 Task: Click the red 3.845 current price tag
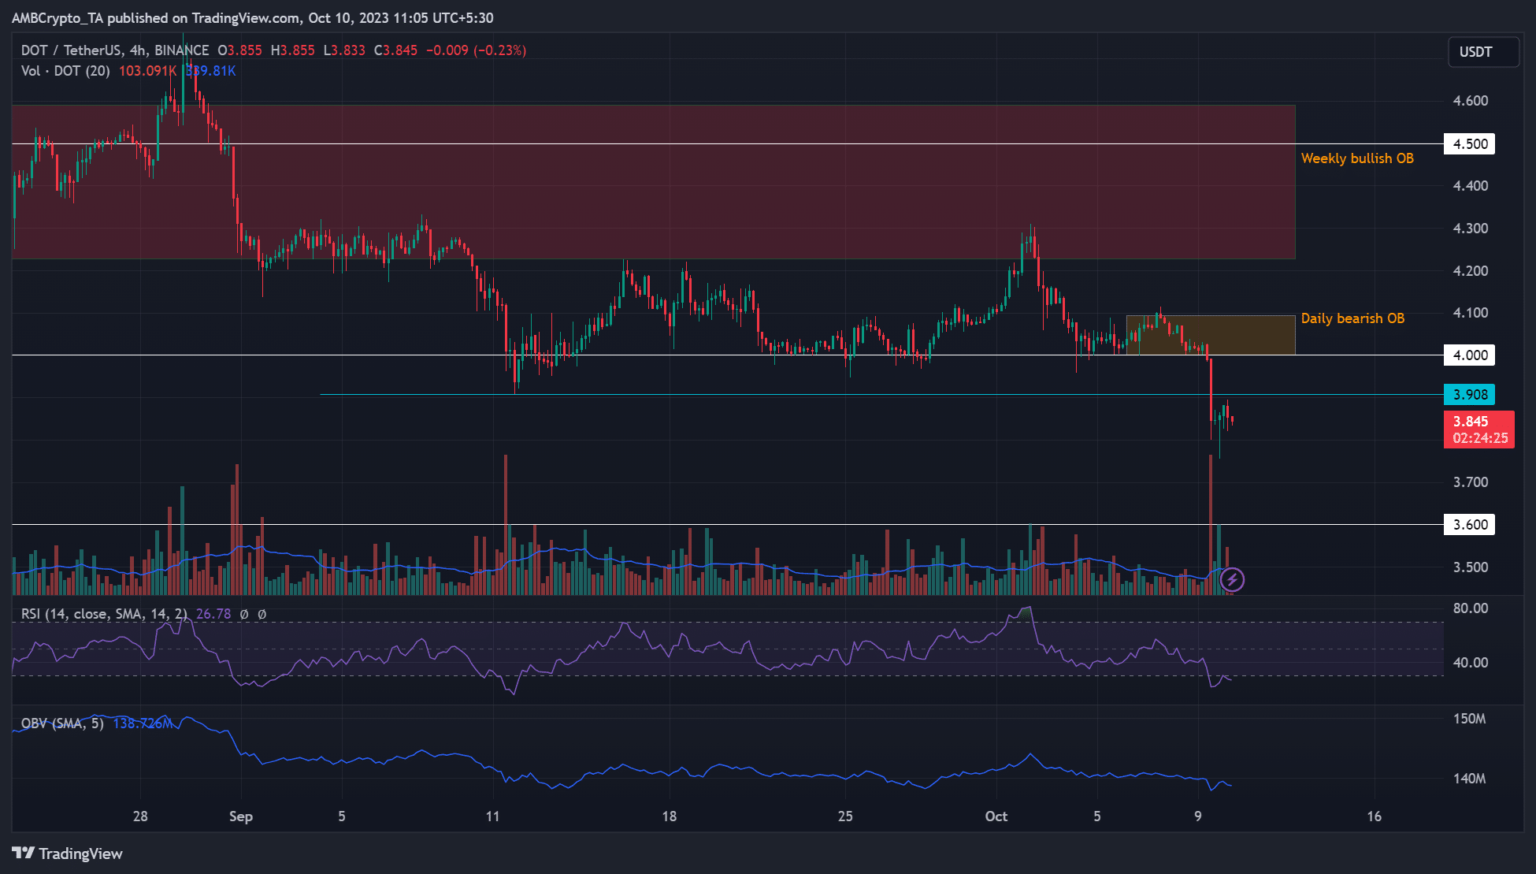pyautogui.click(x=1478, y=429)
